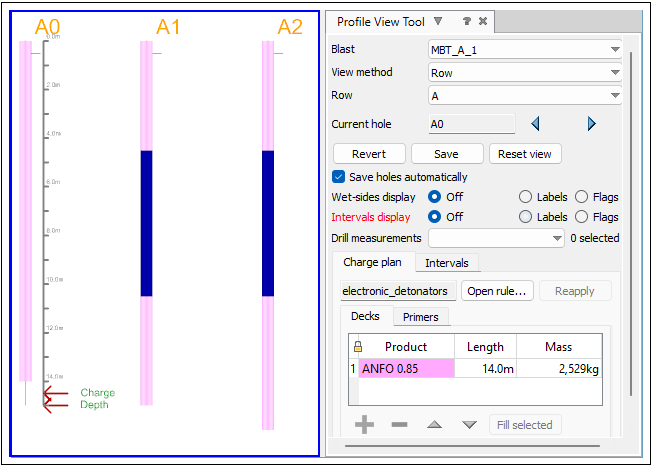Click the Current hole field showing A0
652x467 pixels.
(x=472, y=124)
